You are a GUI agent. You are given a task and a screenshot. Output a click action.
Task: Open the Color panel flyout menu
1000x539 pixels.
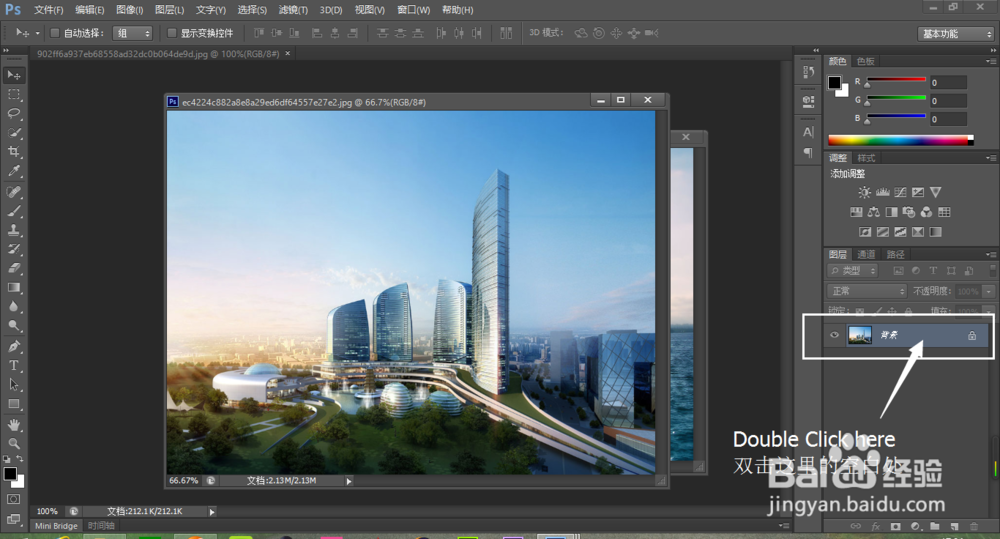click(990, 61)
